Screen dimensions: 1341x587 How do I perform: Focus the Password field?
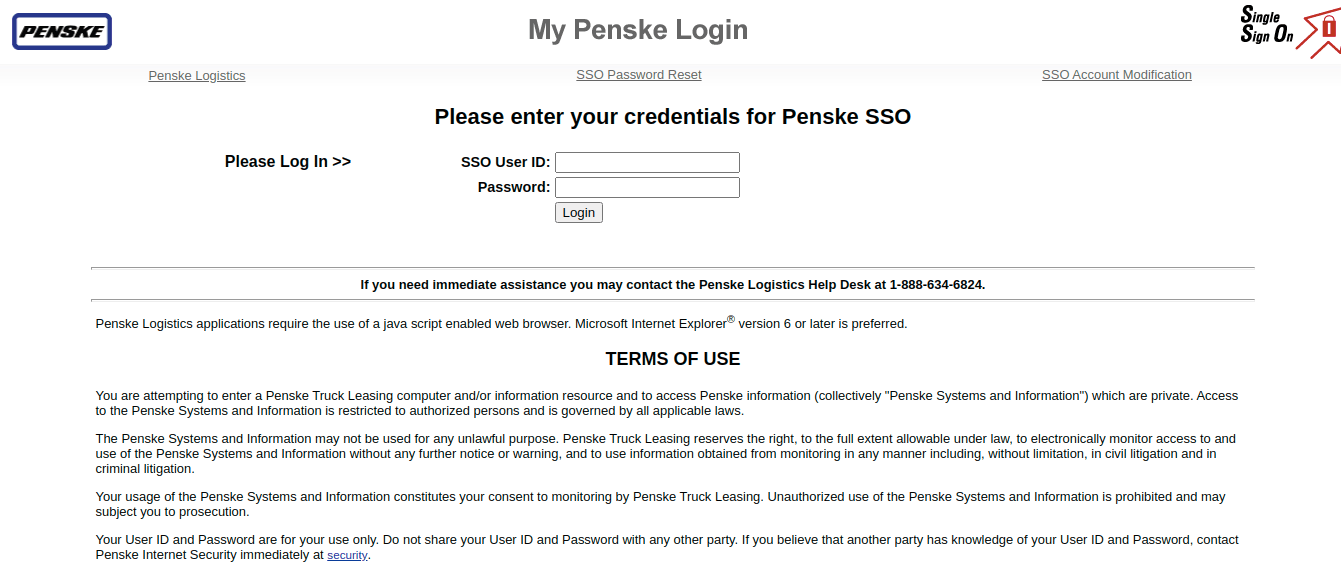(x=647, y=187)
